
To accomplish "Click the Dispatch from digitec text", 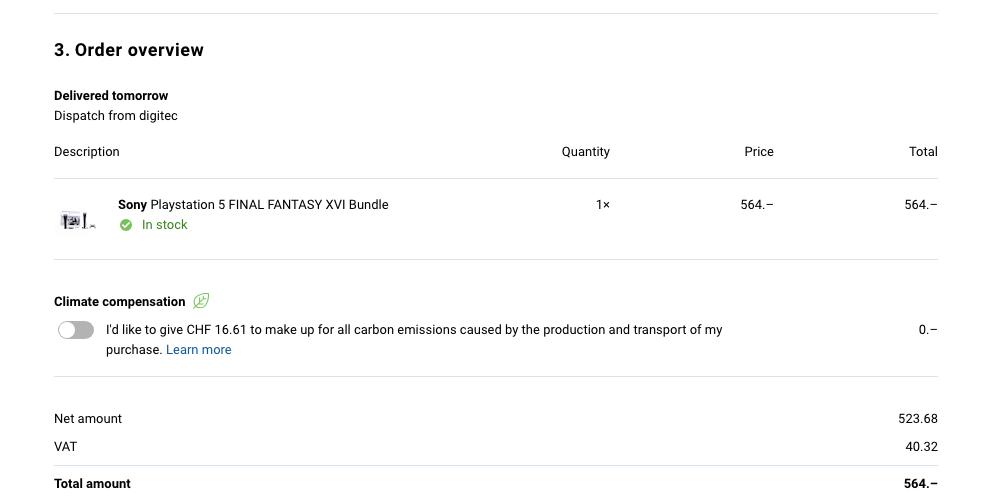I will tap(116, 116).
